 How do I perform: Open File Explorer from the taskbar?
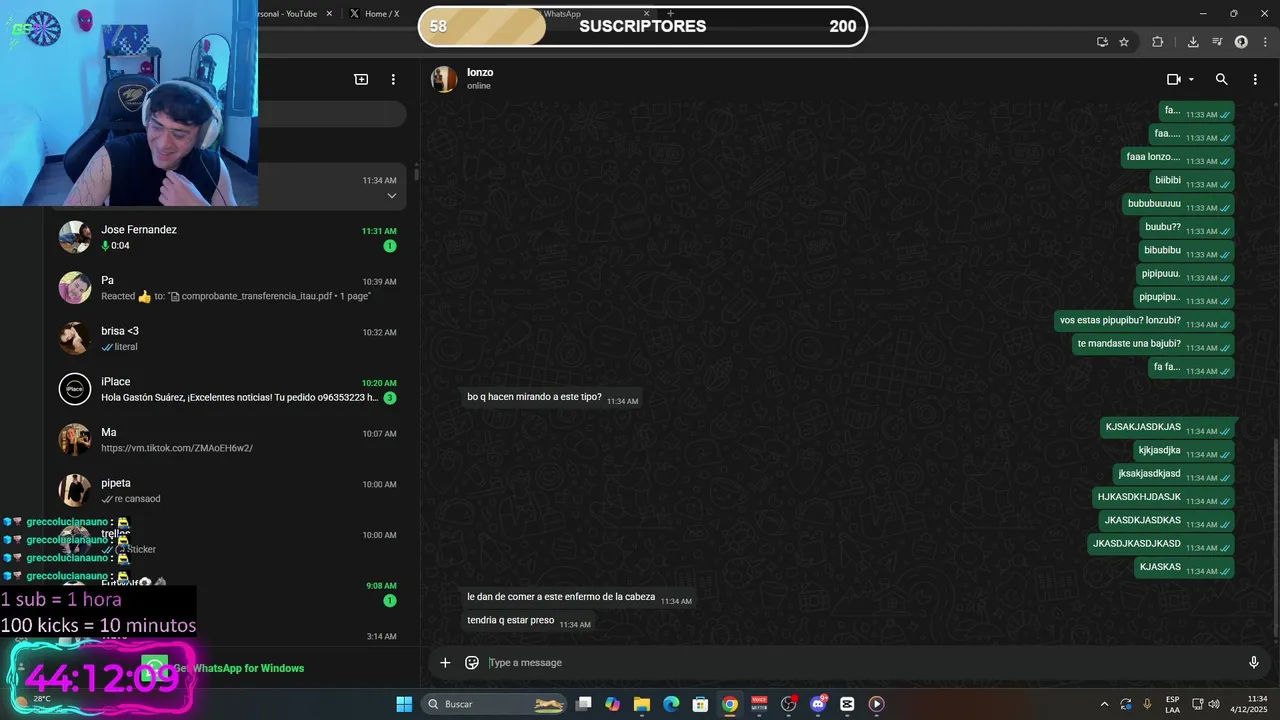pyautogui.click(x=642, y=704)
